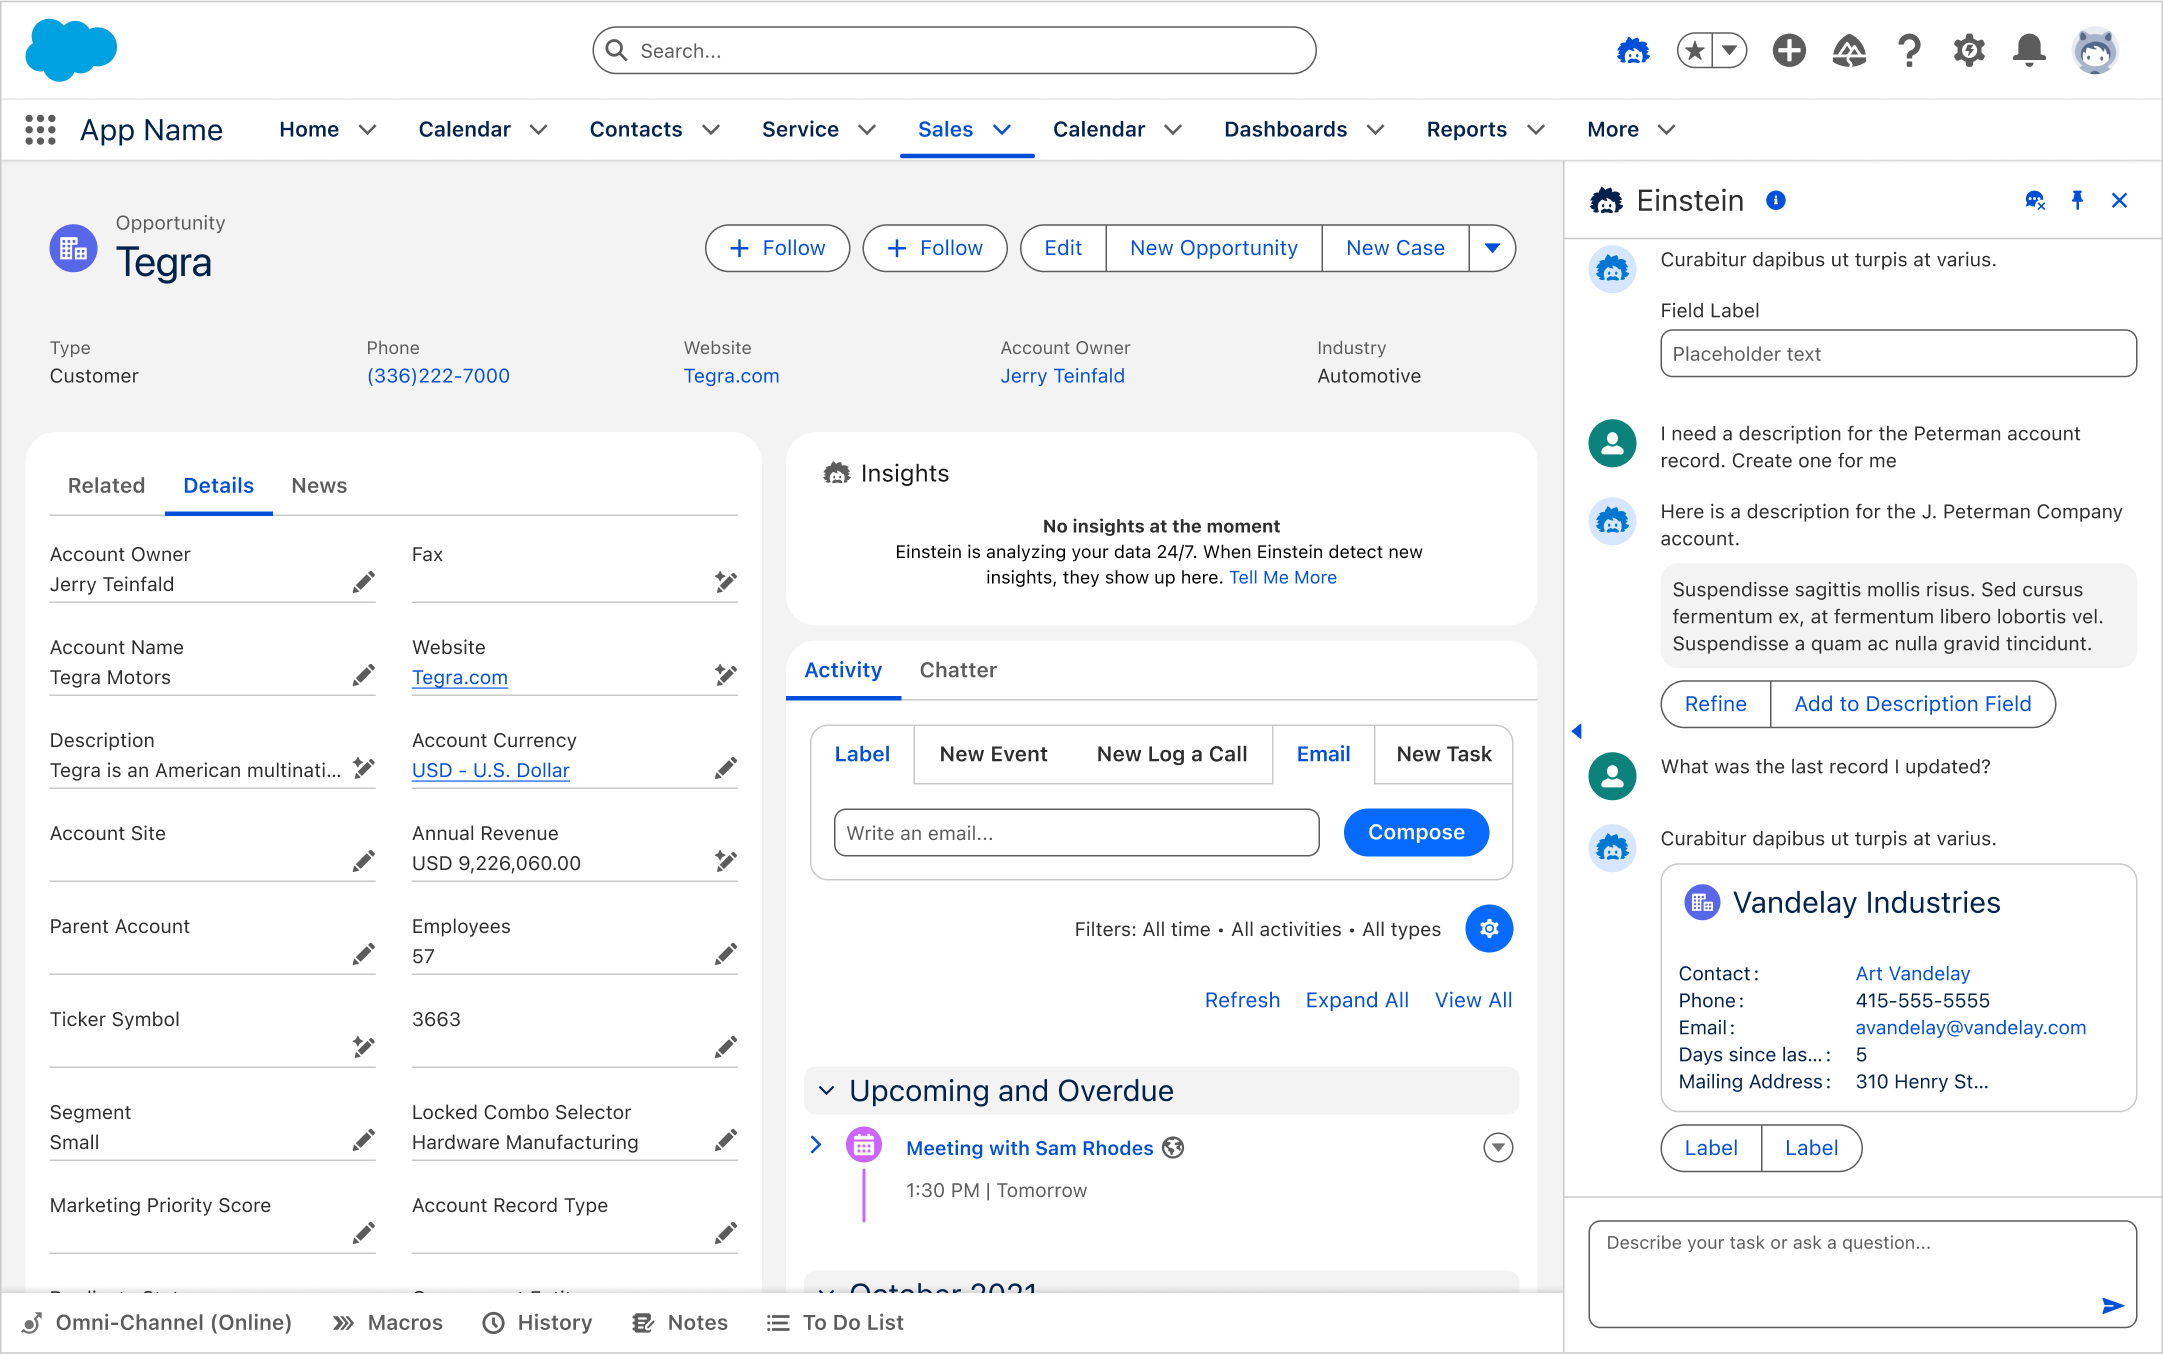
Task: Switch to the Related tab
Action: [x=106, y=486]
